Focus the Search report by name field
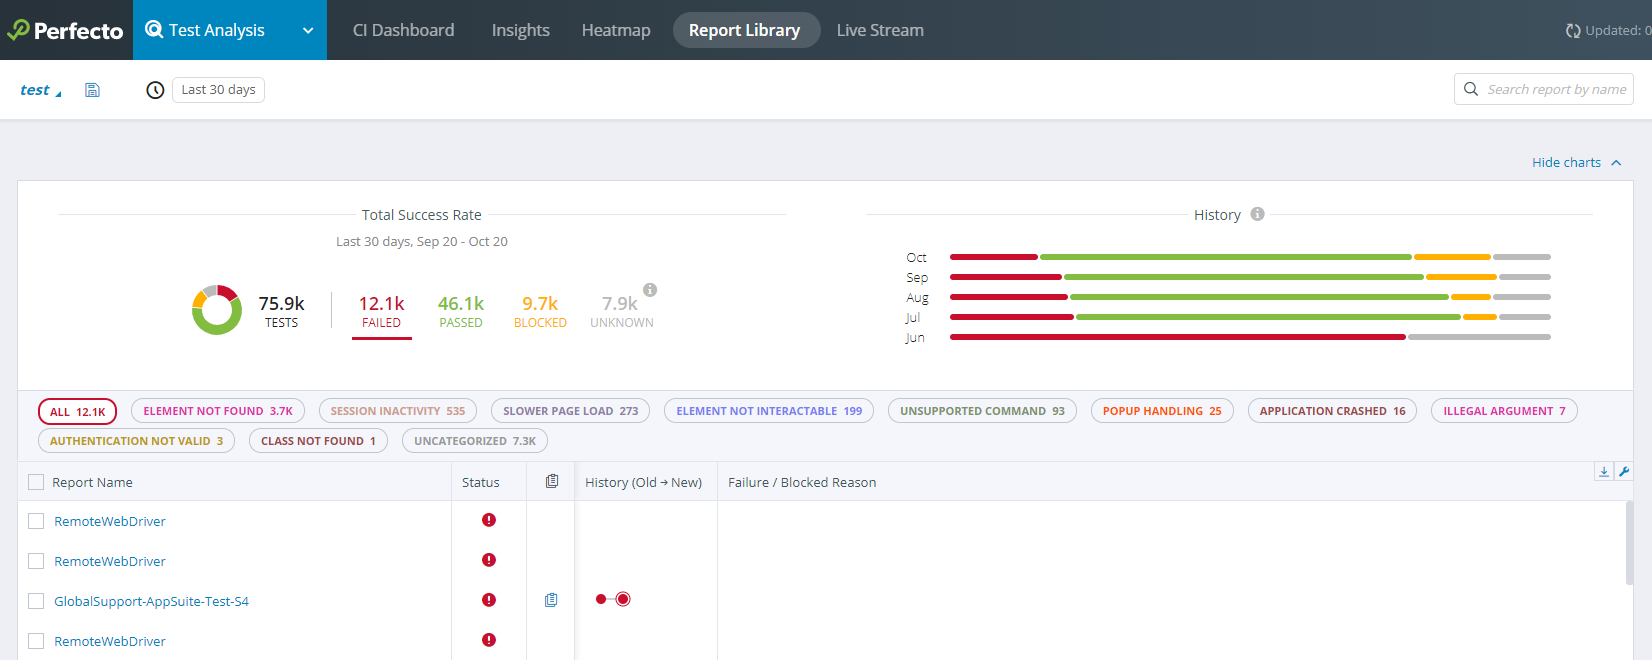This screenshot has height=660, width=1652. click(1555, 89)
